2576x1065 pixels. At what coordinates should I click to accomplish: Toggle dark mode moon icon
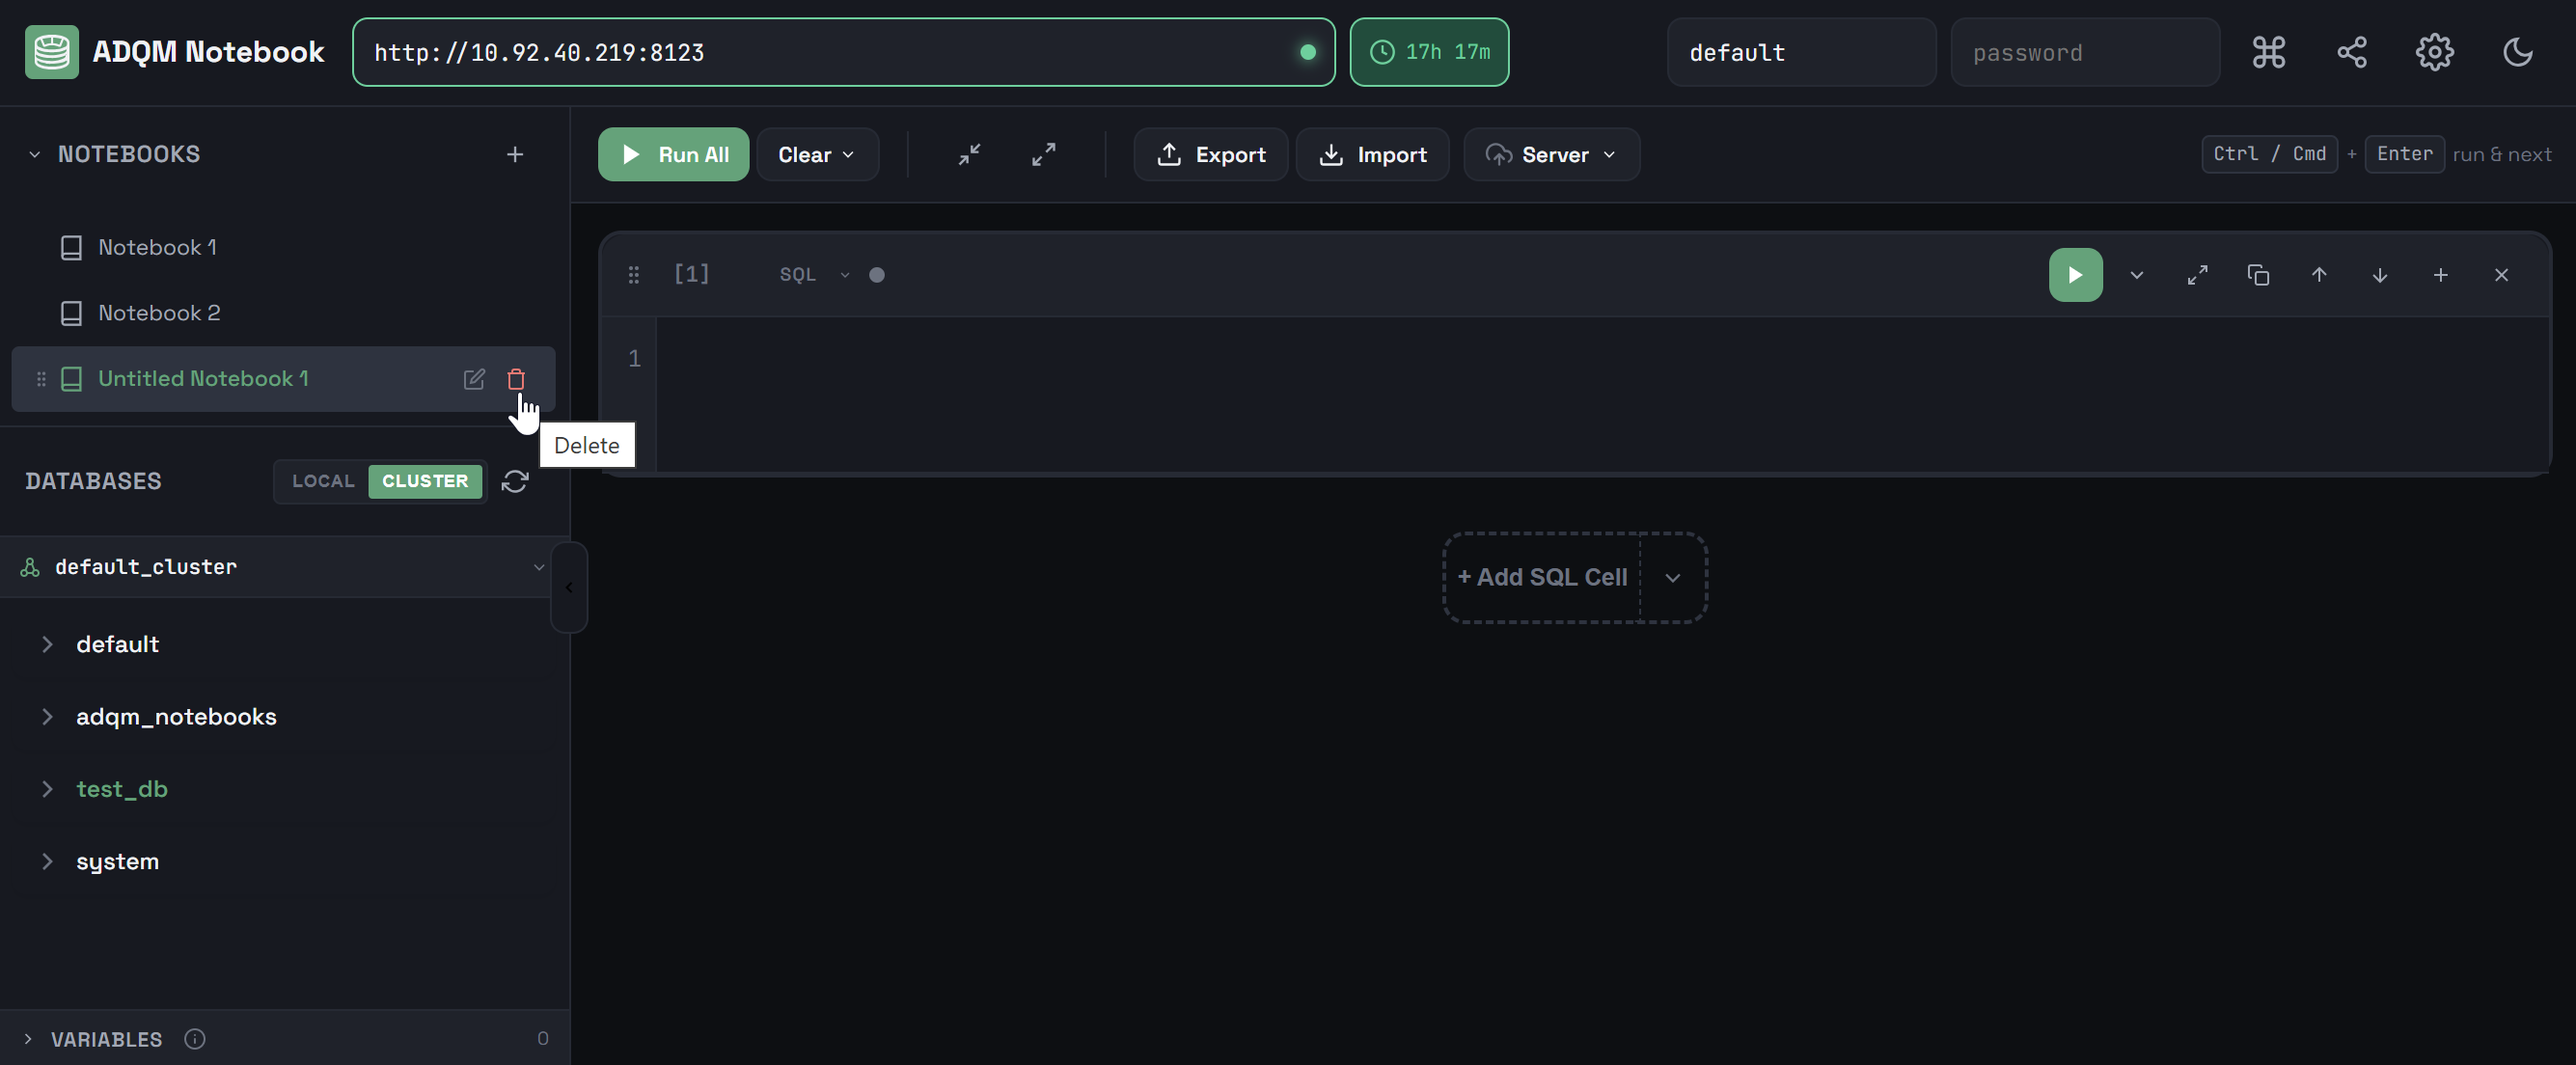tap(2516, 52)
